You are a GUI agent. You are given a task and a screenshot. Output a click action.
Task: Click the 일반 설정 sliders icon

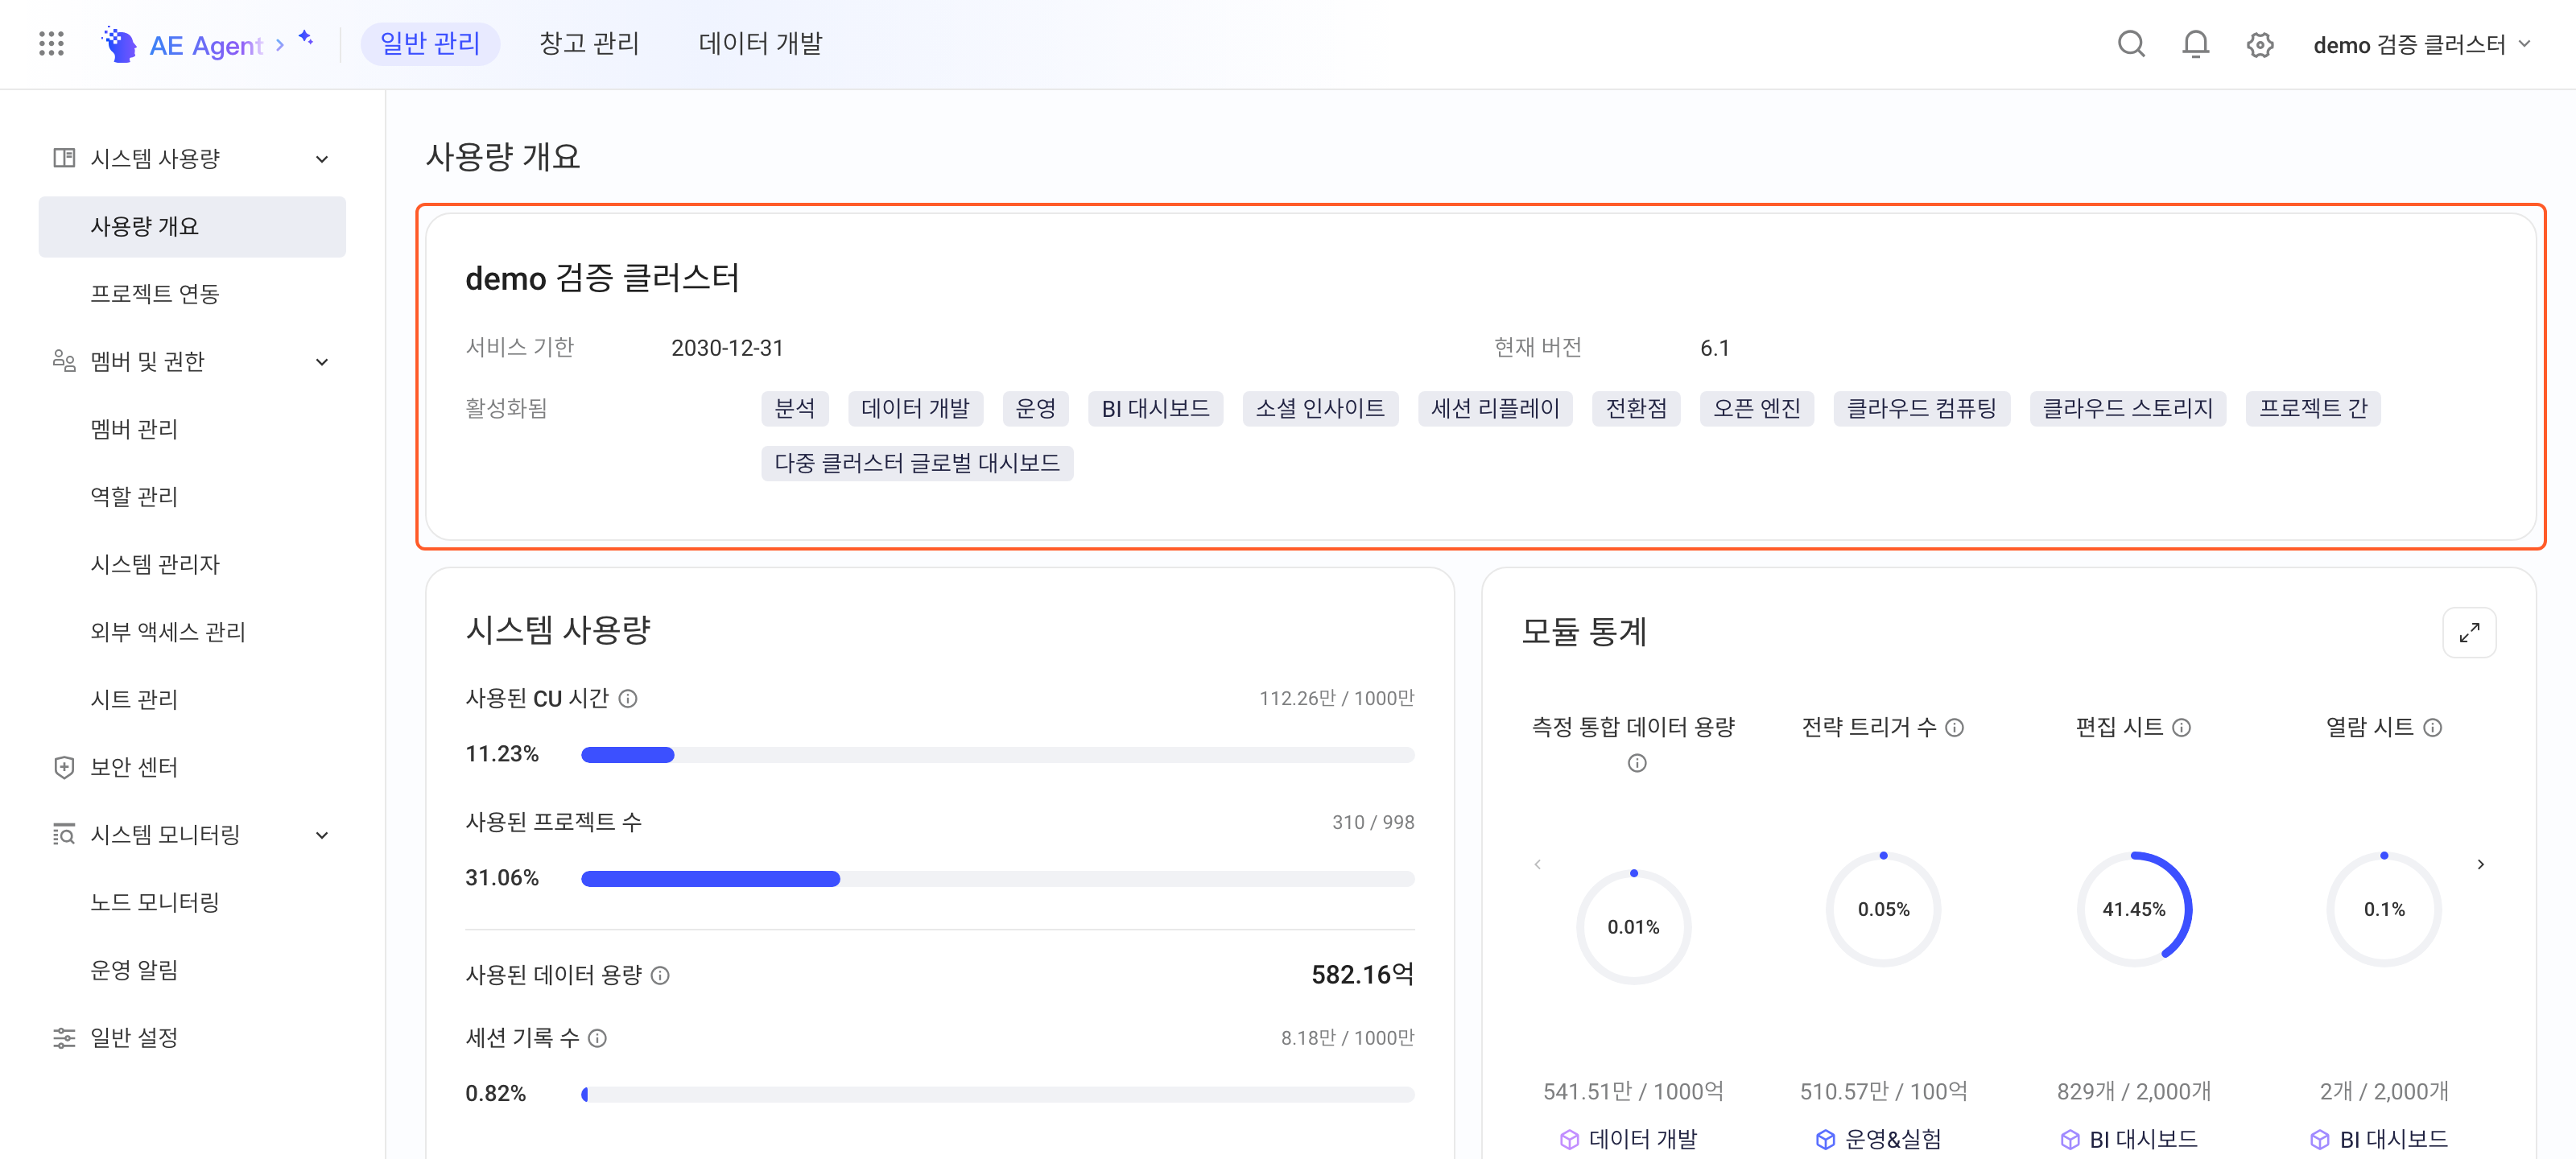(64, 1038)
